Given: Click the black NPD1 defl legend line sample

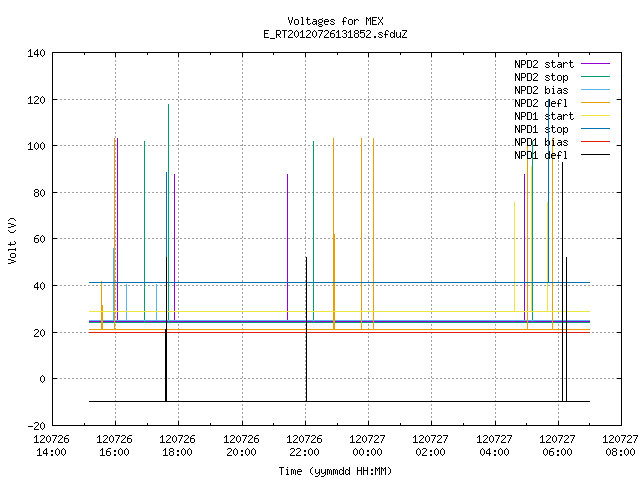Looking at the screenshot, I should point(595,155).
